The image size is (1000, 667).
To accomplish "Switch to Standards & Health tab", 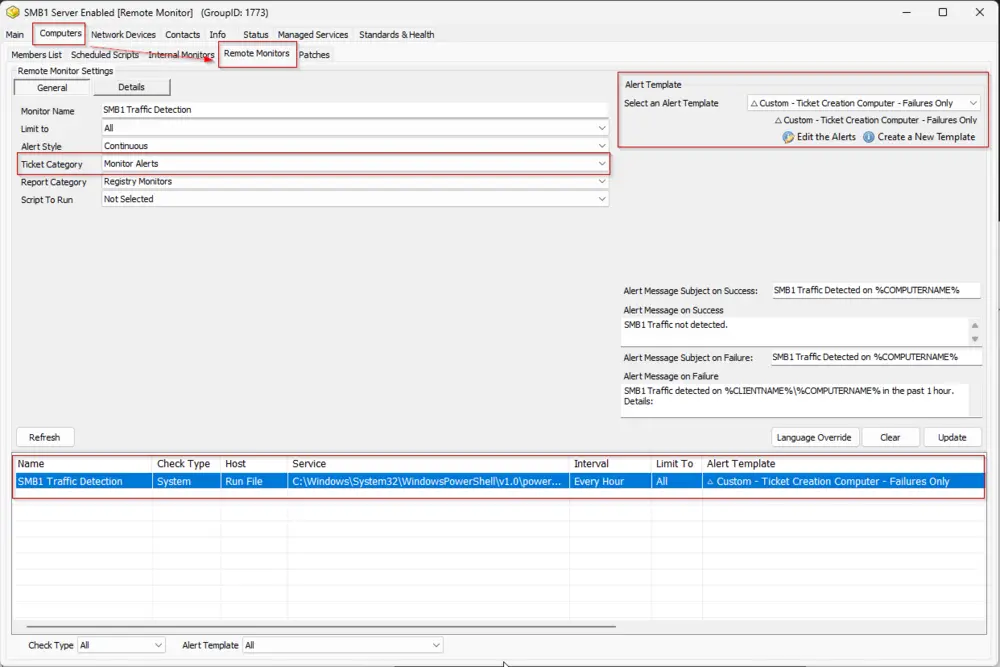I will (397, 34).
